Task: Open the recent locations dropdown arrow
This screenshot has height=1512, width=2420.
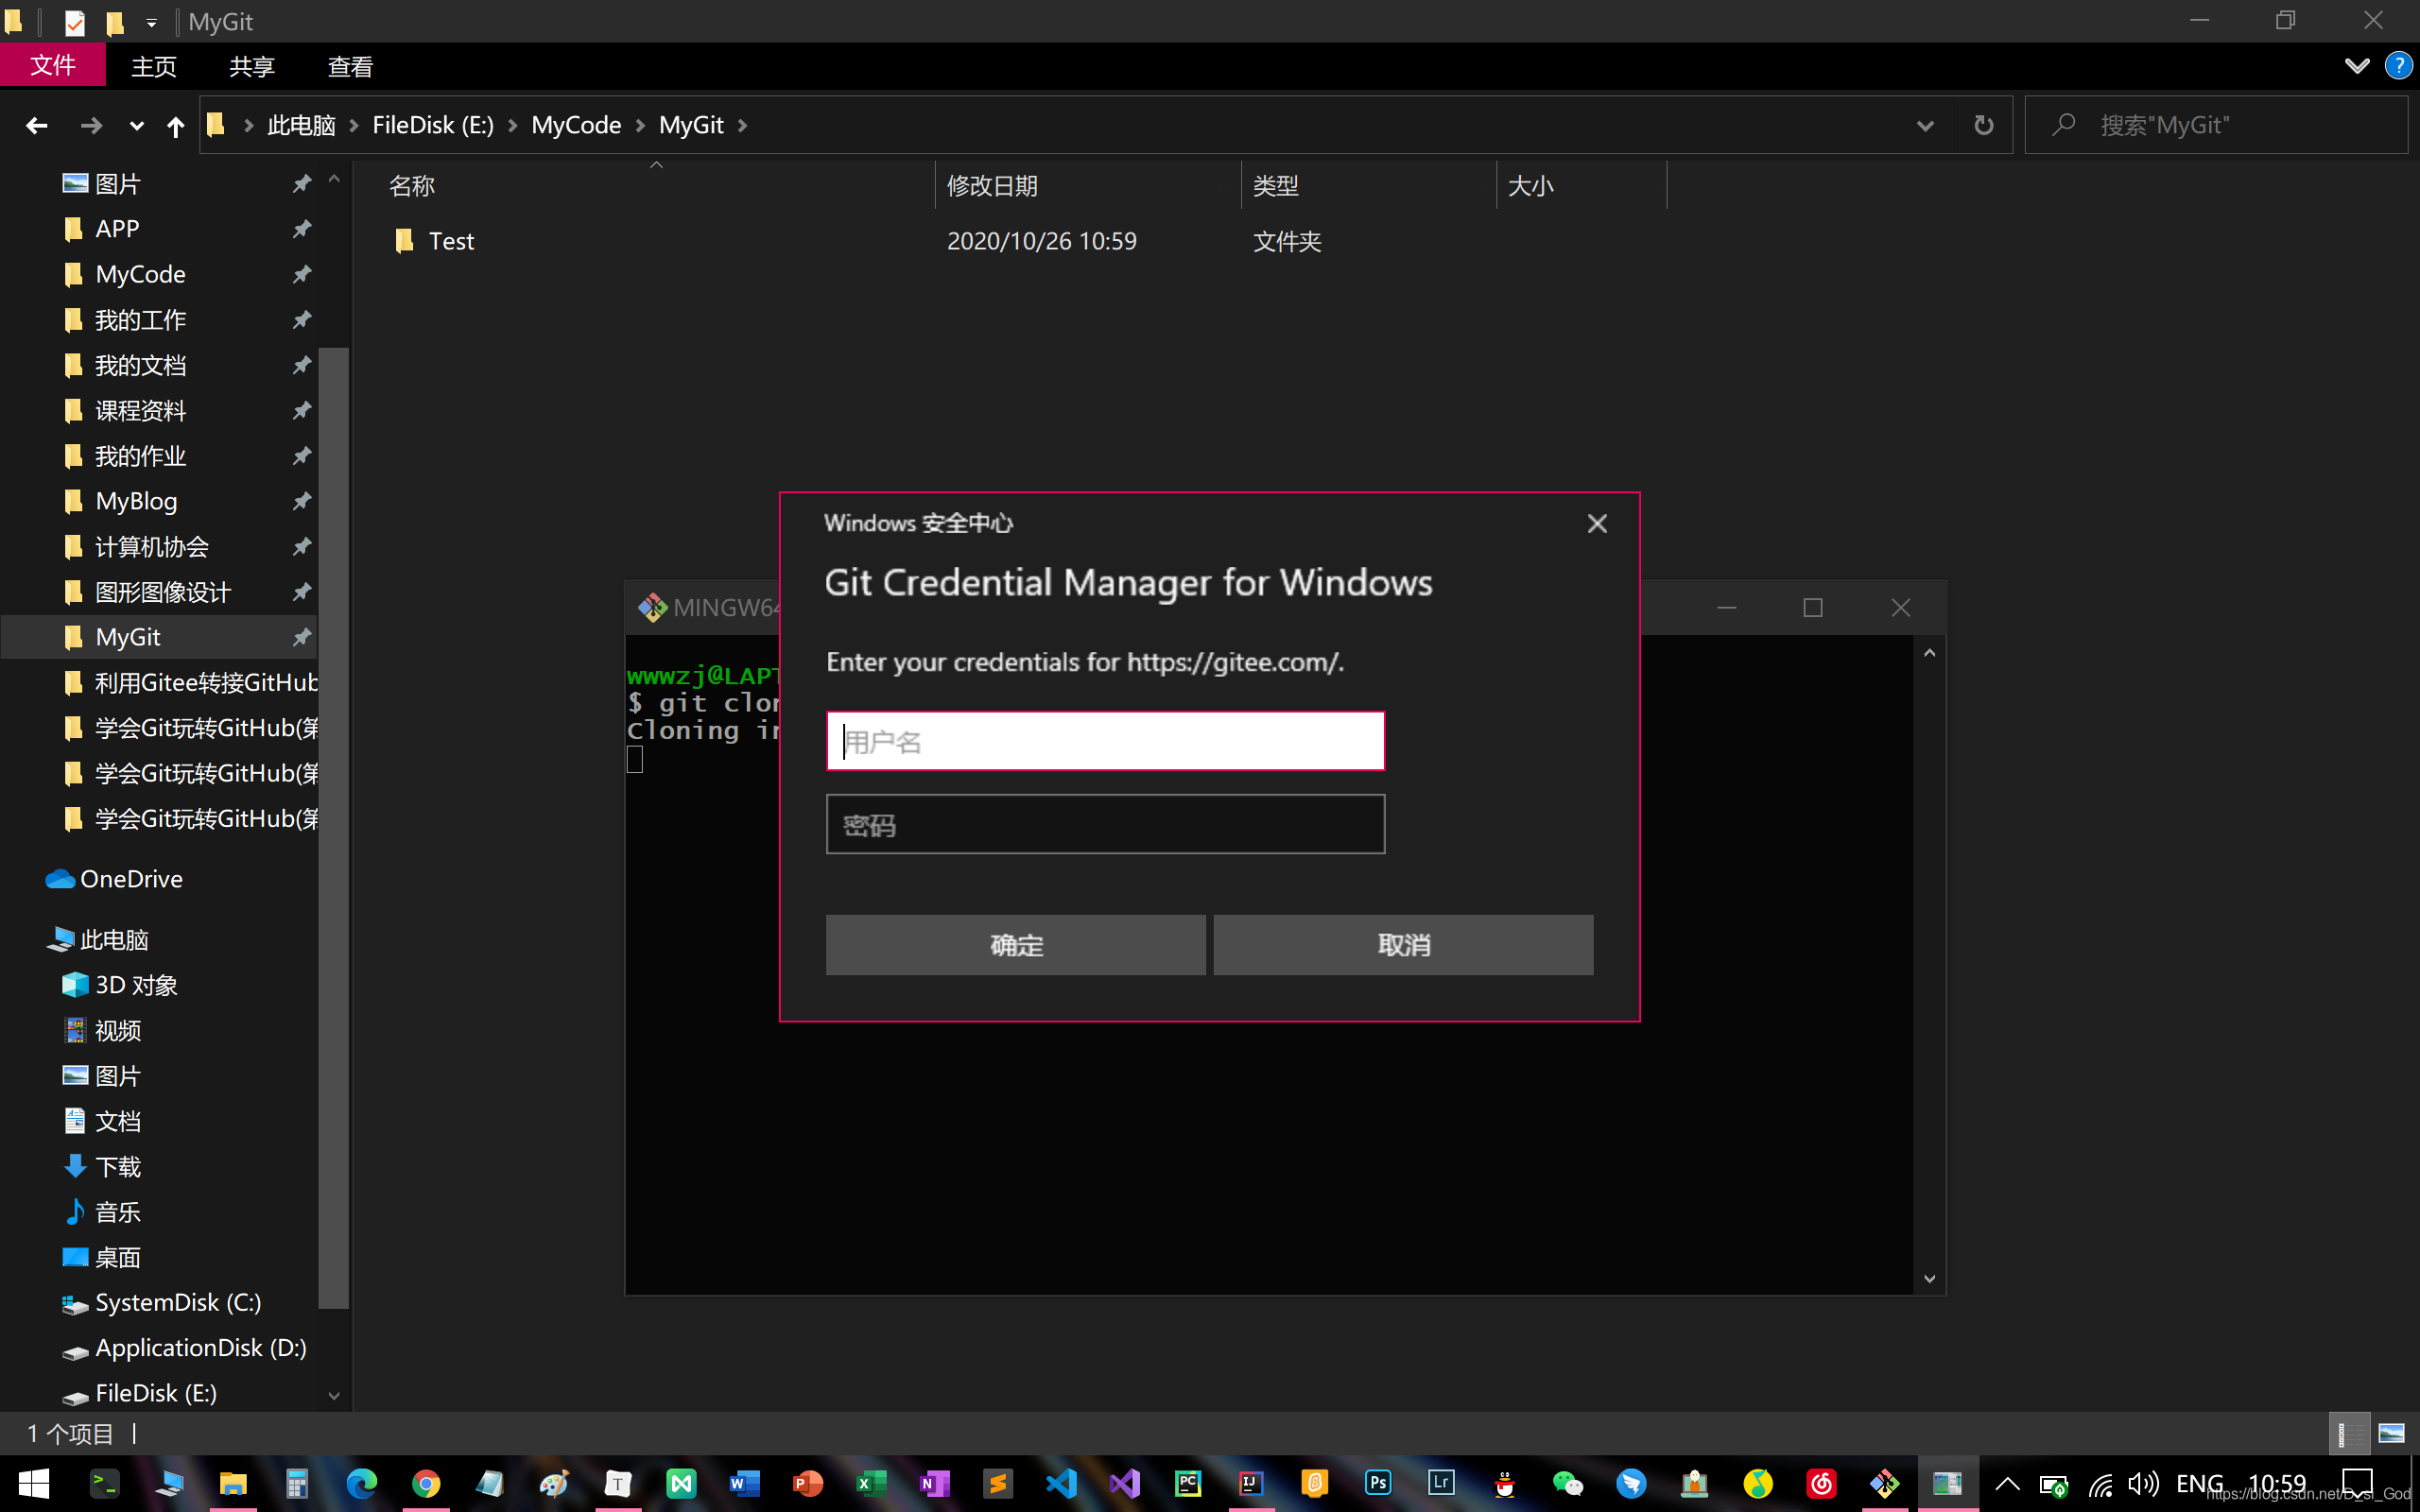Action: 136,126
